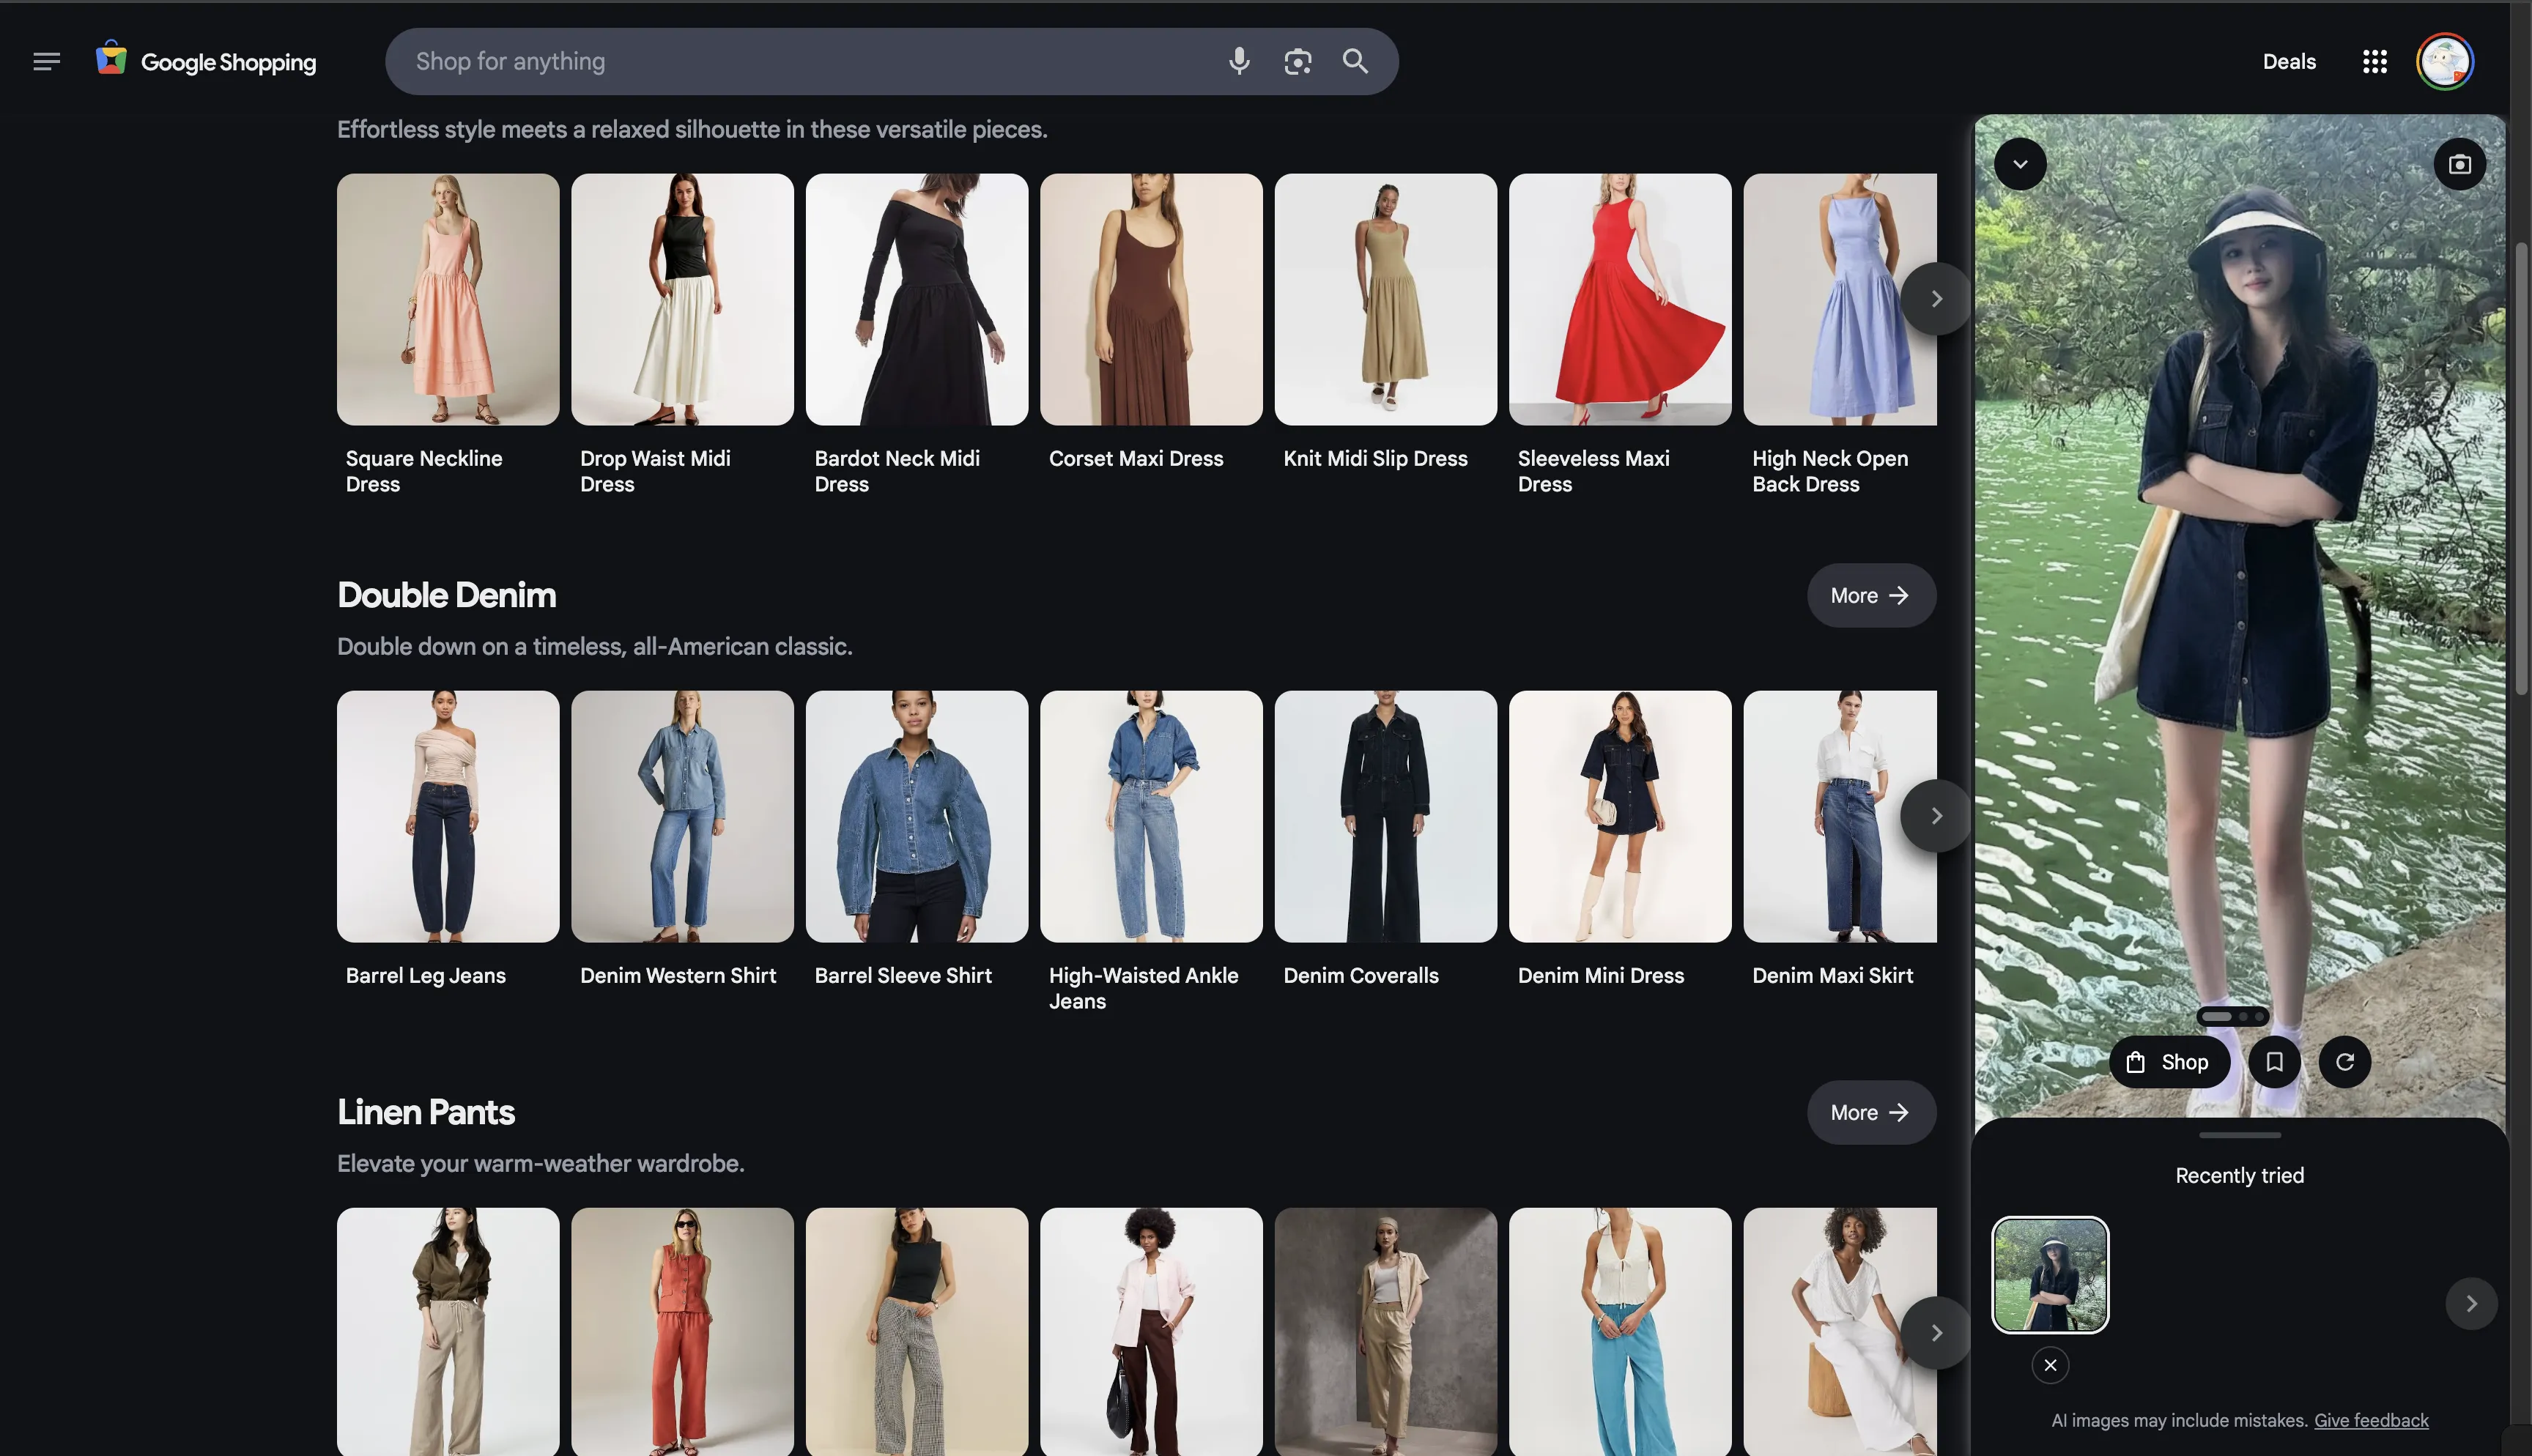
Task: Open Corset Maxi Dress image
Action: pos(1151,300)
